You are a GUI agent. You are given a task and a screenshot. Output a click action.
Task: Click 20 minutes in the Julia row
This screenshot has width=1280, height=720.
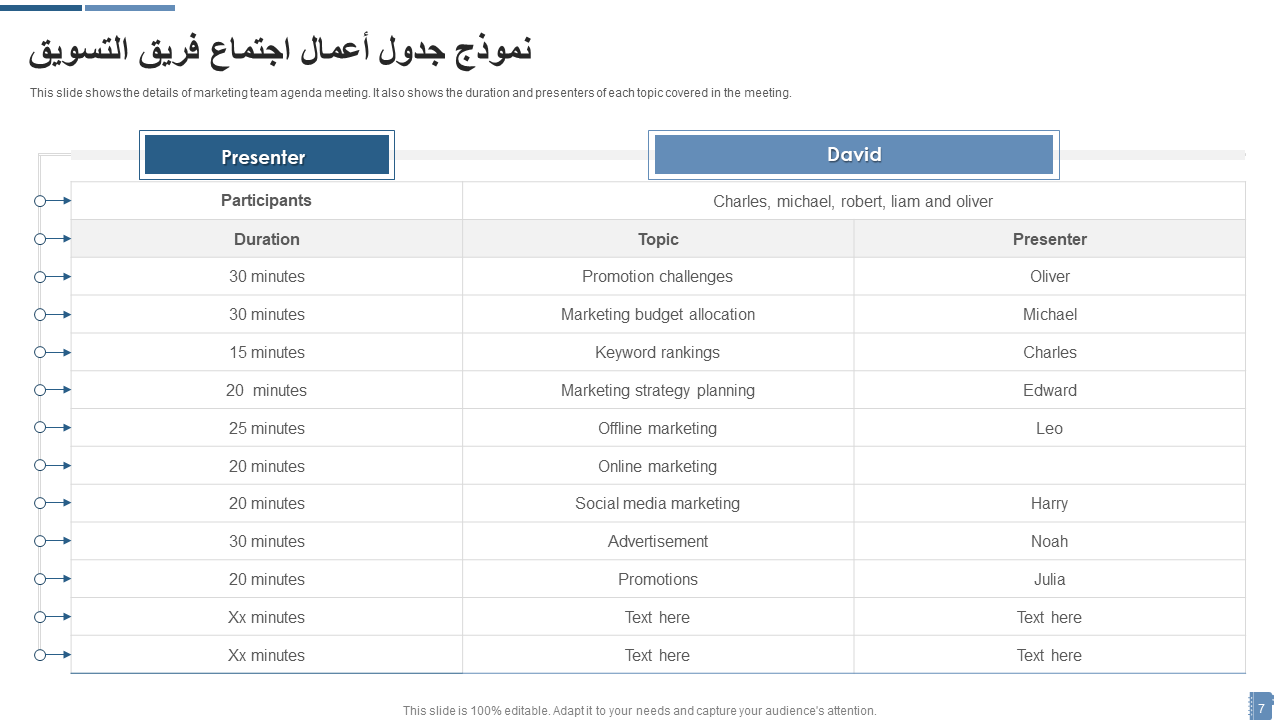(x=267, y=579)
